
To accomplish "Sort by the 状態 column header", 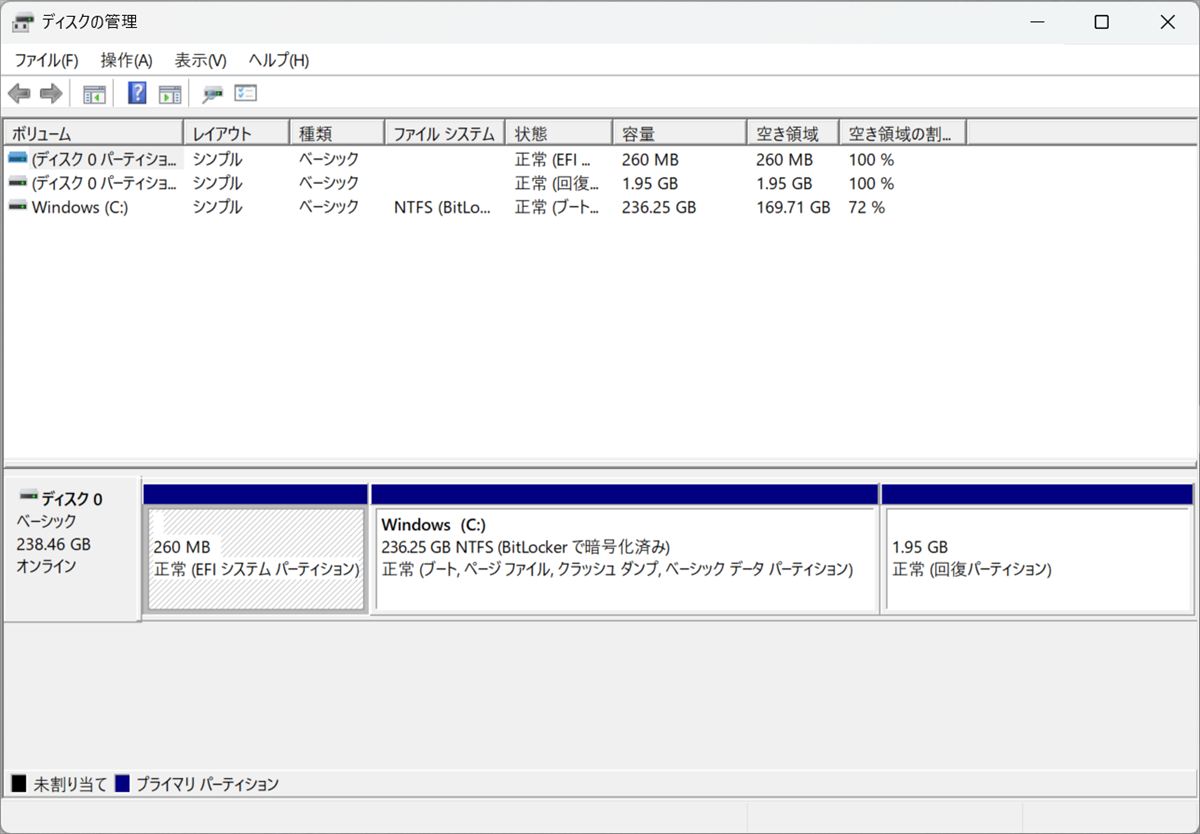I will [x=559, y=133].
